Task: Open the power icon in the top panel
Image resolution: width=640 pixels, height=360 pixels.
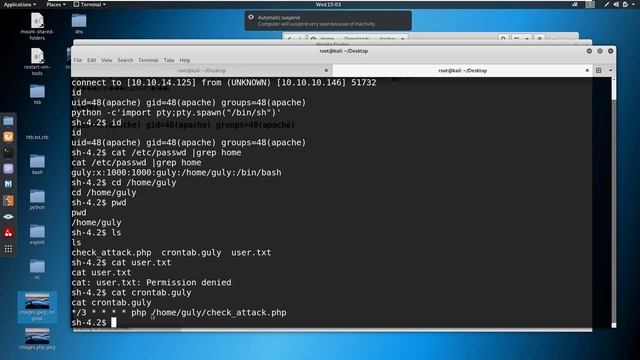Action: 626,4
